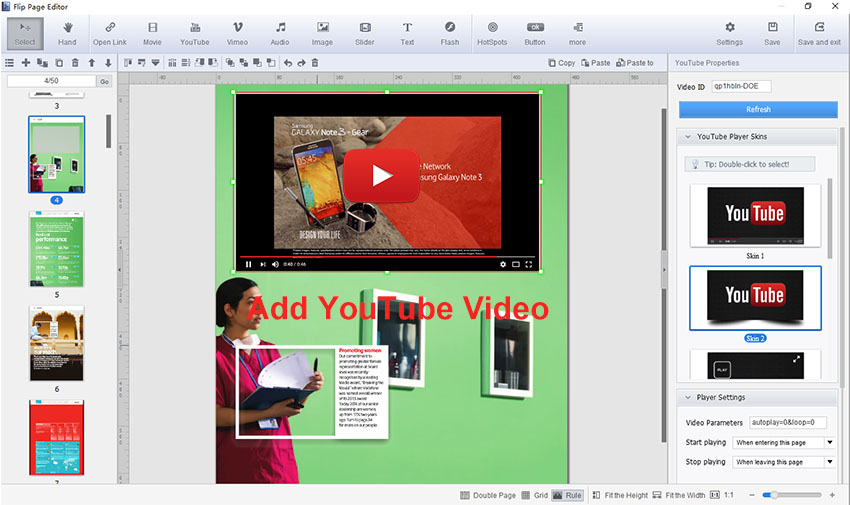Open Paste to option

click(635, 63)
